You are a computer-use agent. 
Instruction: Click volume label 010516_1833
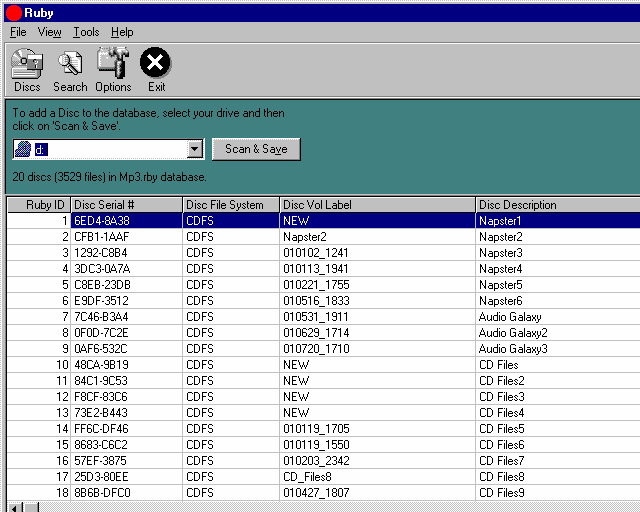click(x=378, y=301)
